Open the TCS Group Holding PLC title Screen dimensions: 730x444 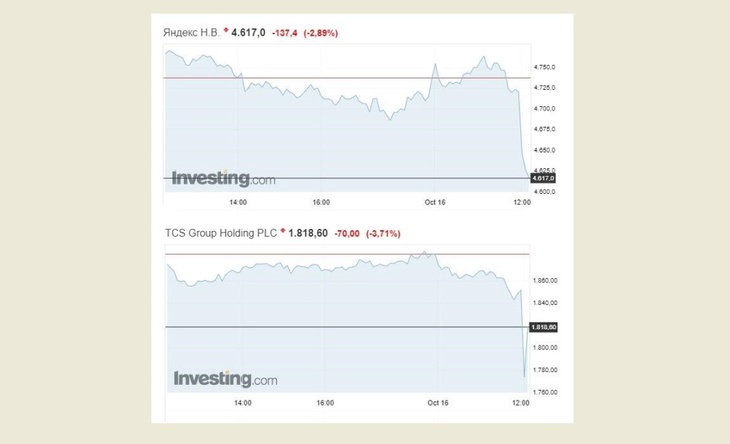pyautogui.click(x=220, y=233)
